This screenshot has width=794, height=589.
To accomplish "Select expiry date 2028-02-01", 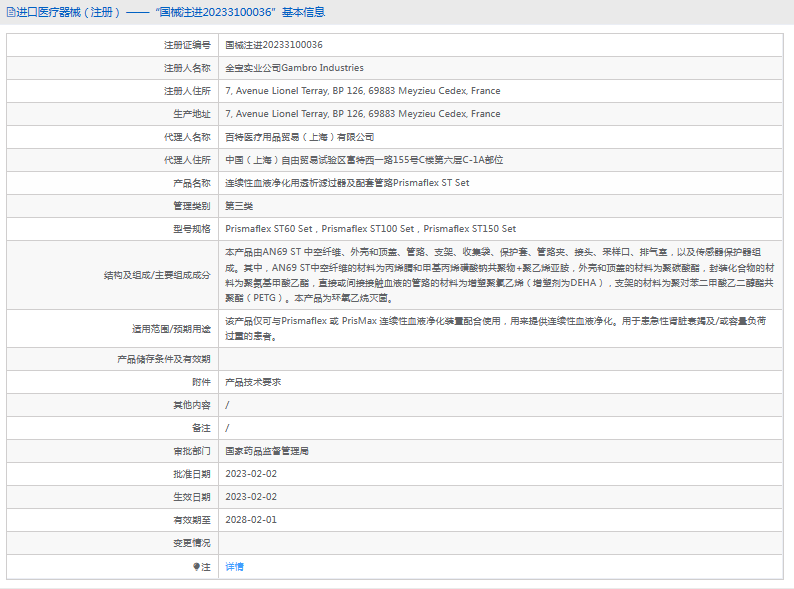I will click(x=251, y=520).
